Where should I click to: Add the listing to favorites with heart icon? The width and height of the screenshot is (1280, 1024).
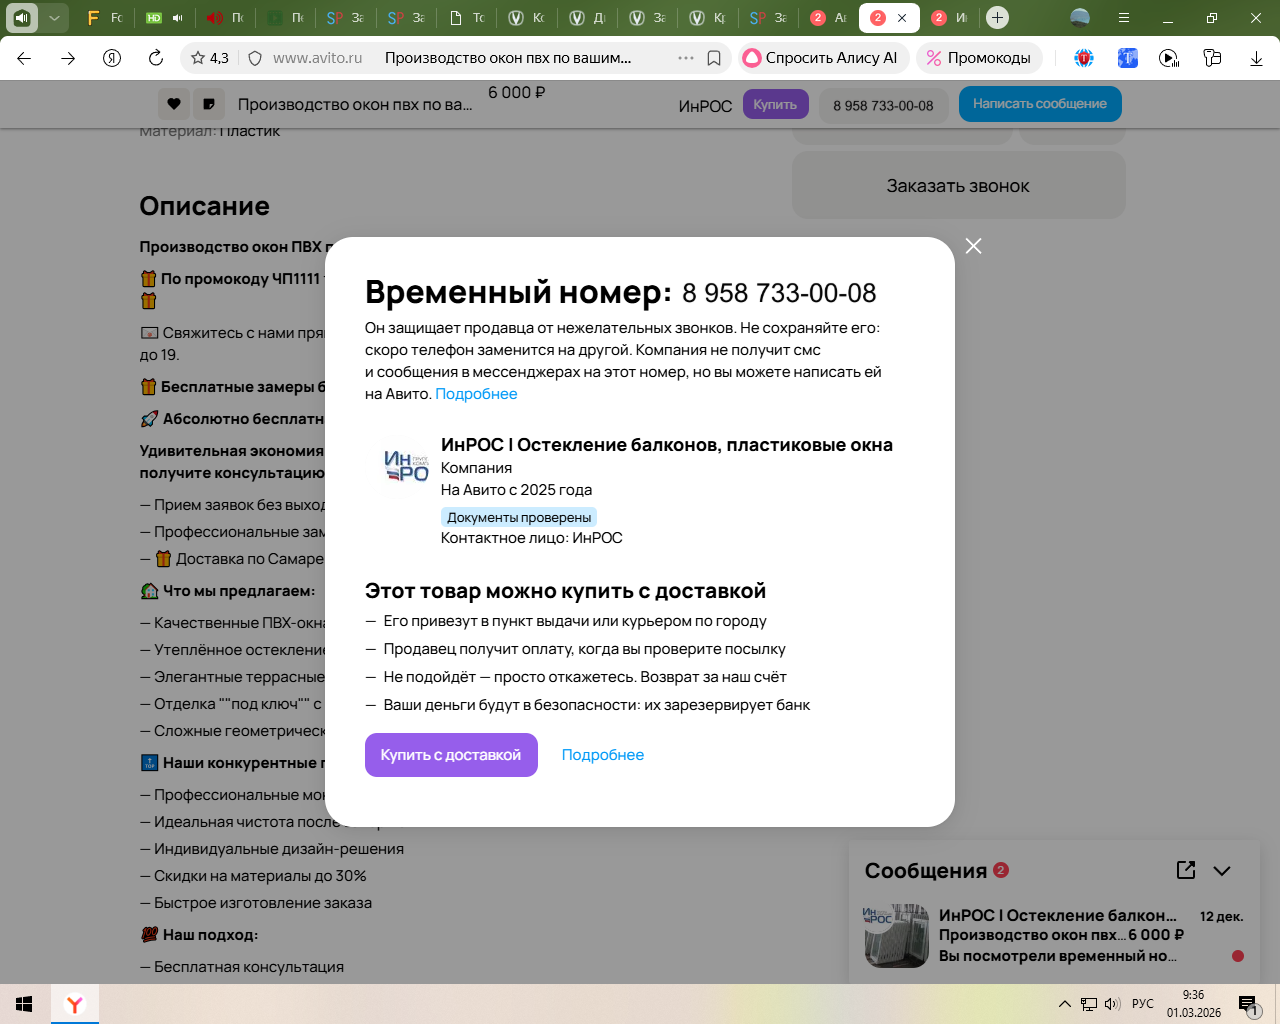click(x=173, y=104)
